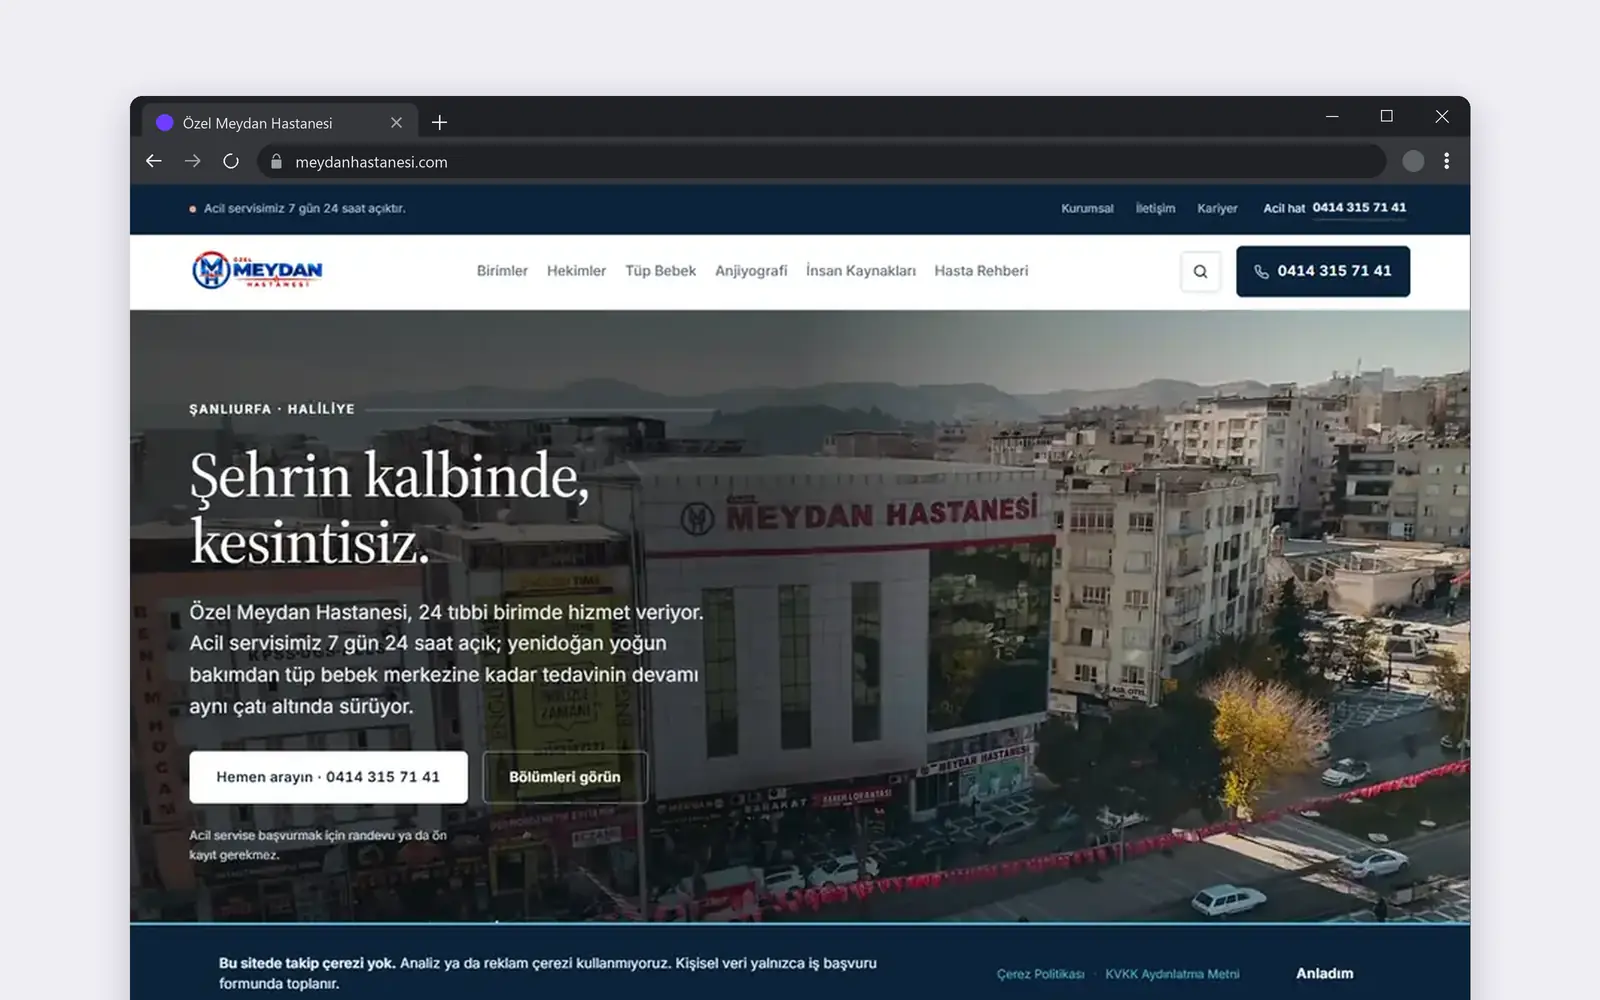Click the ŞANLIURFA · HALİLİYE label

click(x=272, y=409)
